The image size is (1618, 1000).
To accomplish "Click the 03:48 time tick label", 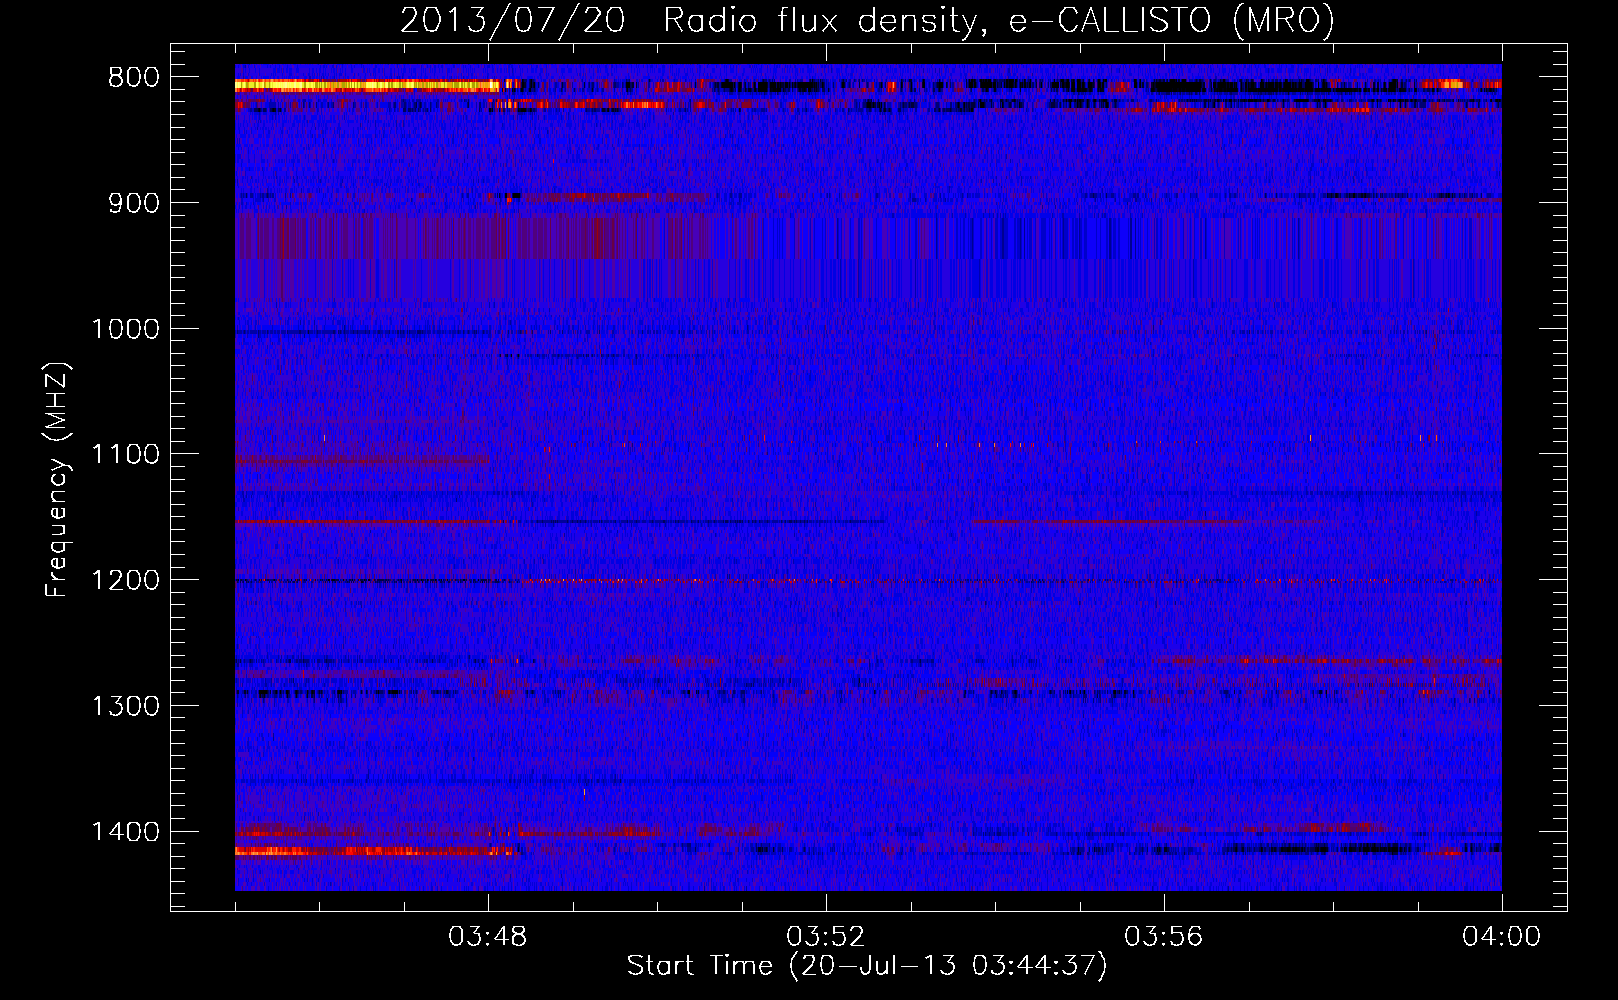I will click(488, 937).
